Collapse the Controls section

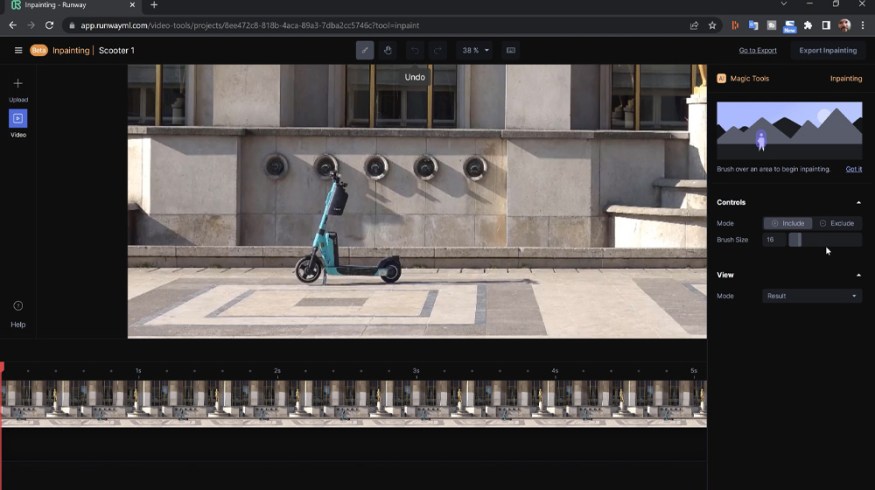click(858, 202)
